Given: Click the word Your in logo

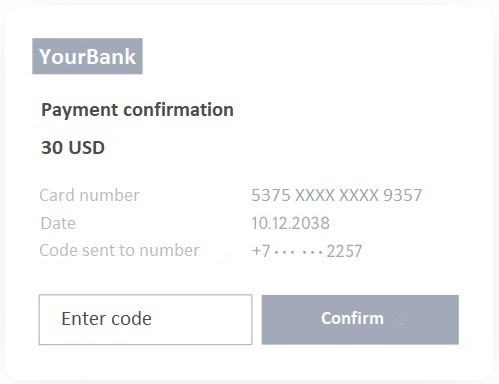Looking at the screenshot, I should (x=62, y=56).
